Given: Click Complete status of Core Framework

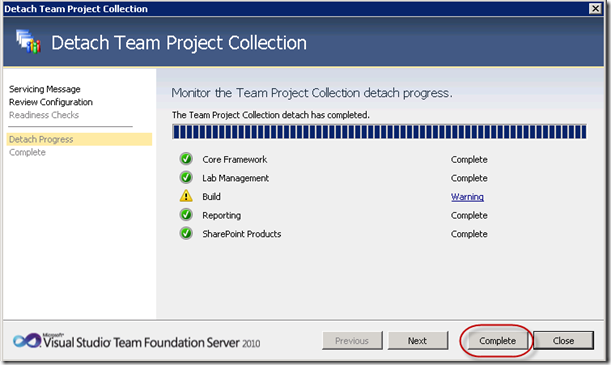Looking at the screenshot, I should (x=469, y=160).
